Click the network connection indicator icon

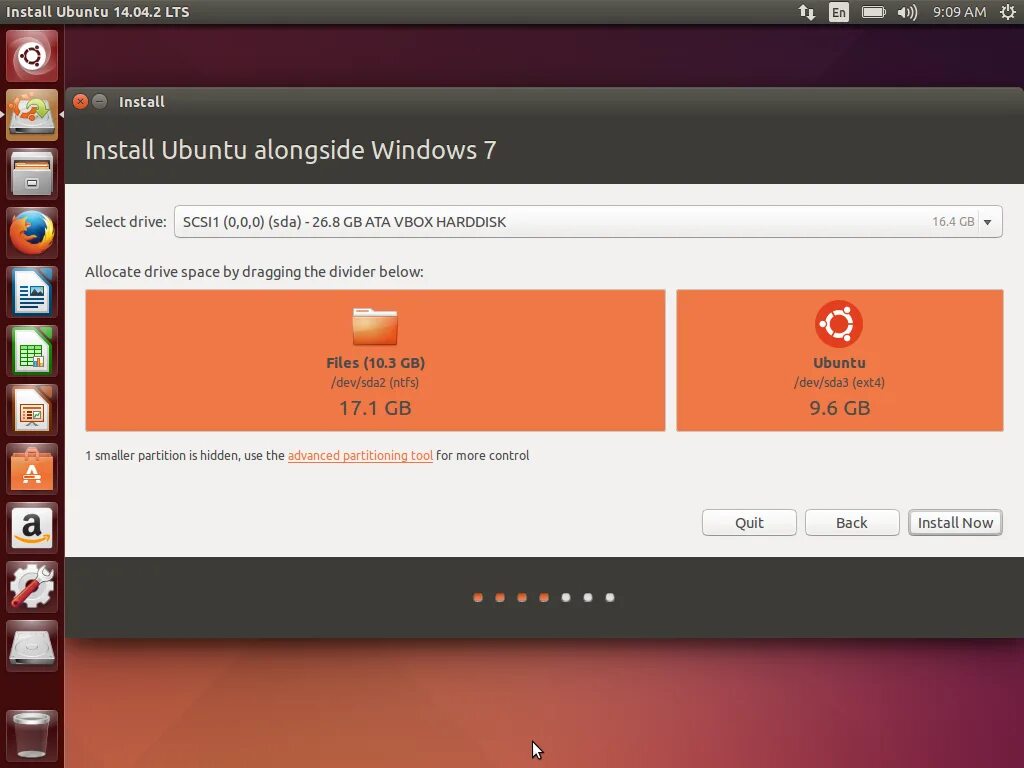tap(807, 12)
